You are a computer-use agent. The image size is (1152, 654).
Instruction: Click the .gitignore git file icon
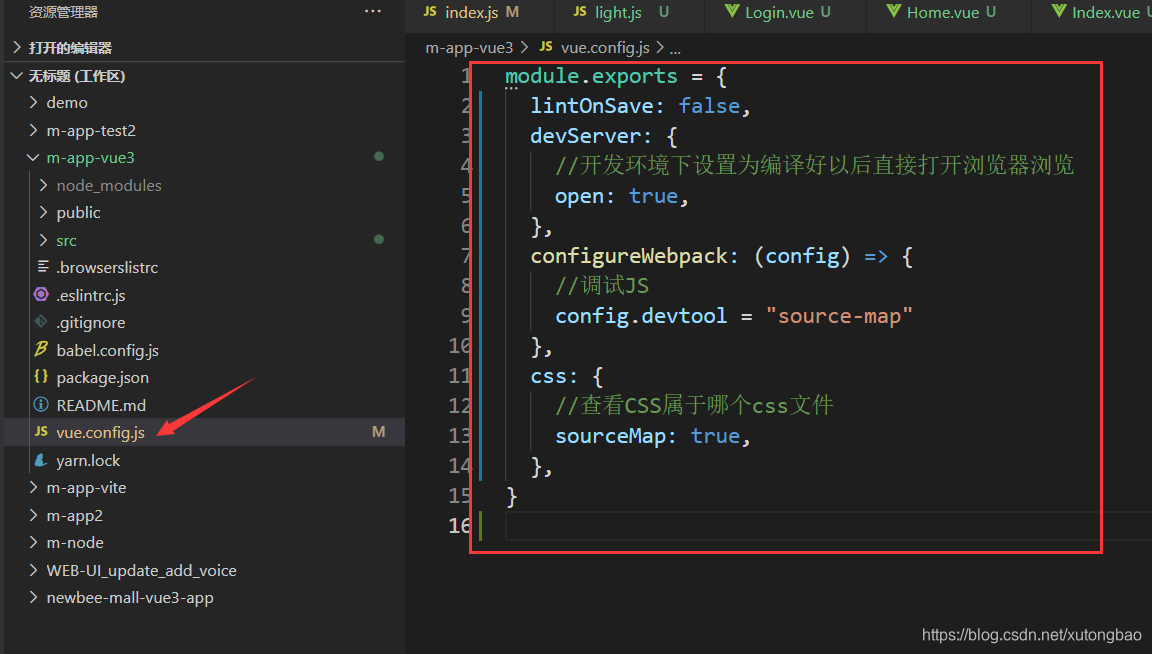[41, 322]
